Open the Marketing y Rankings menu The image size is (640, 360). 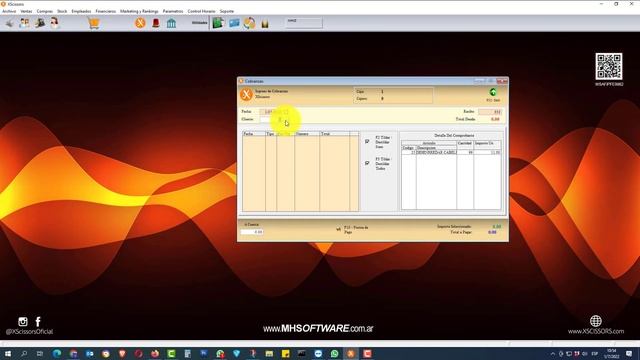(139, 11)
